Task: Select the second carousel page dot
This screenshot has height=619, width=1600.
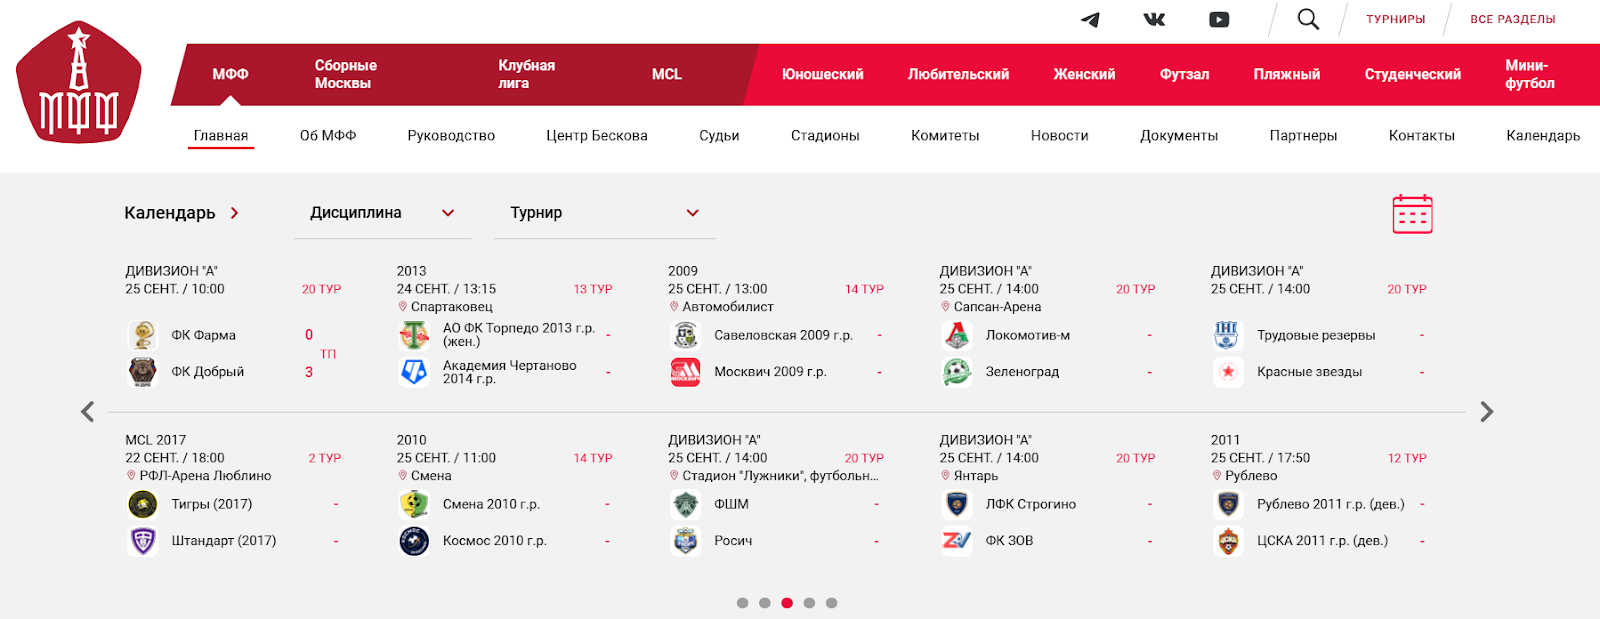Action: click(x=764, y=603)
